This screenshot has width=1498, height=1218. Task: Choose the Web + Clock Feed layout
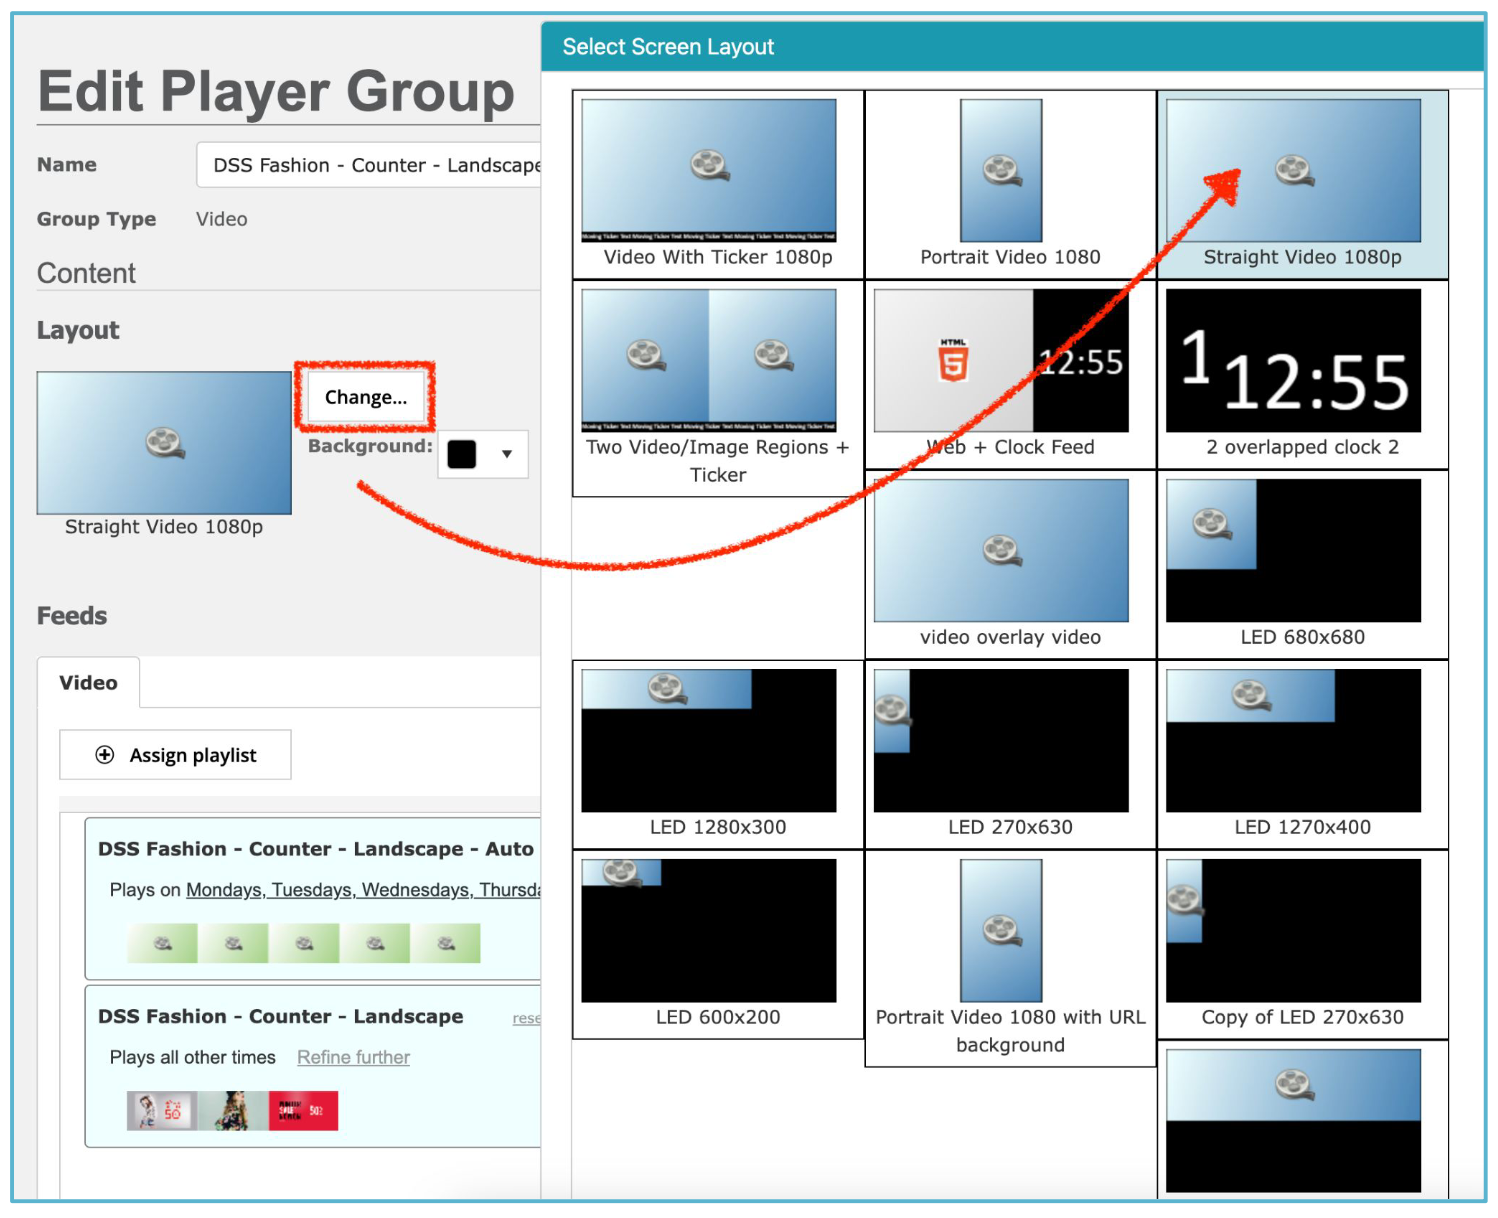click(x=1010, y=374)
